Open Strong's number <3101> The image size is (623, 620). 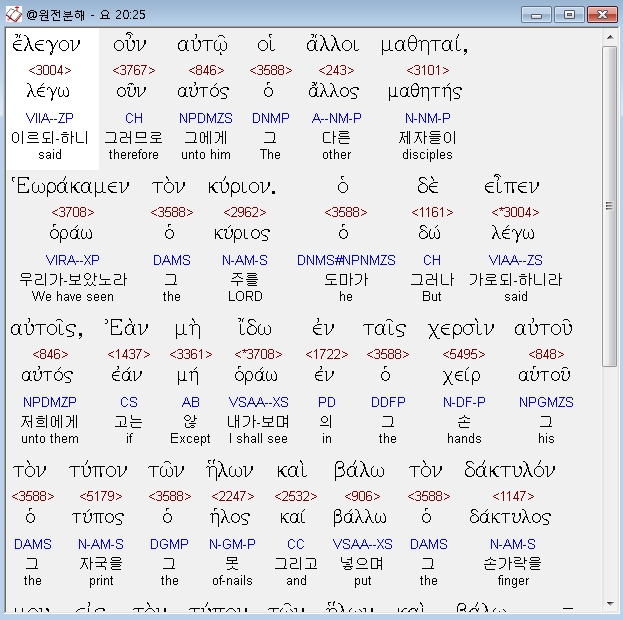(x=428, y=70)
